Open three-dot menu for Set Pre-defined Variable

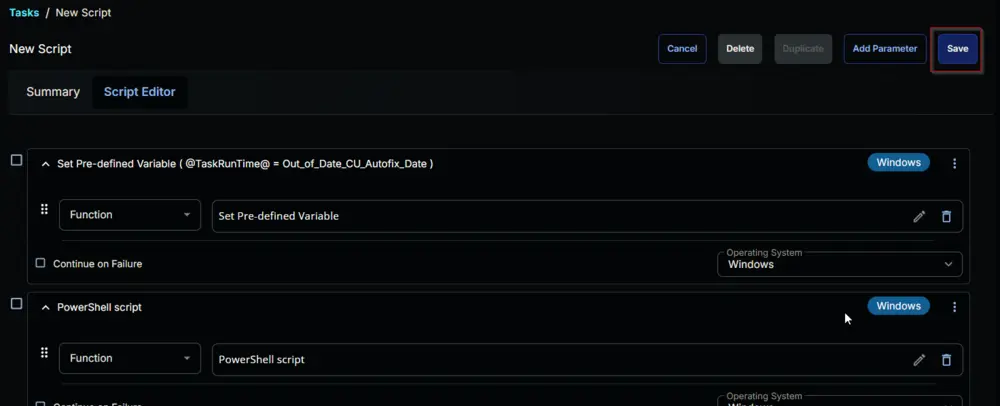pos(954,164)
